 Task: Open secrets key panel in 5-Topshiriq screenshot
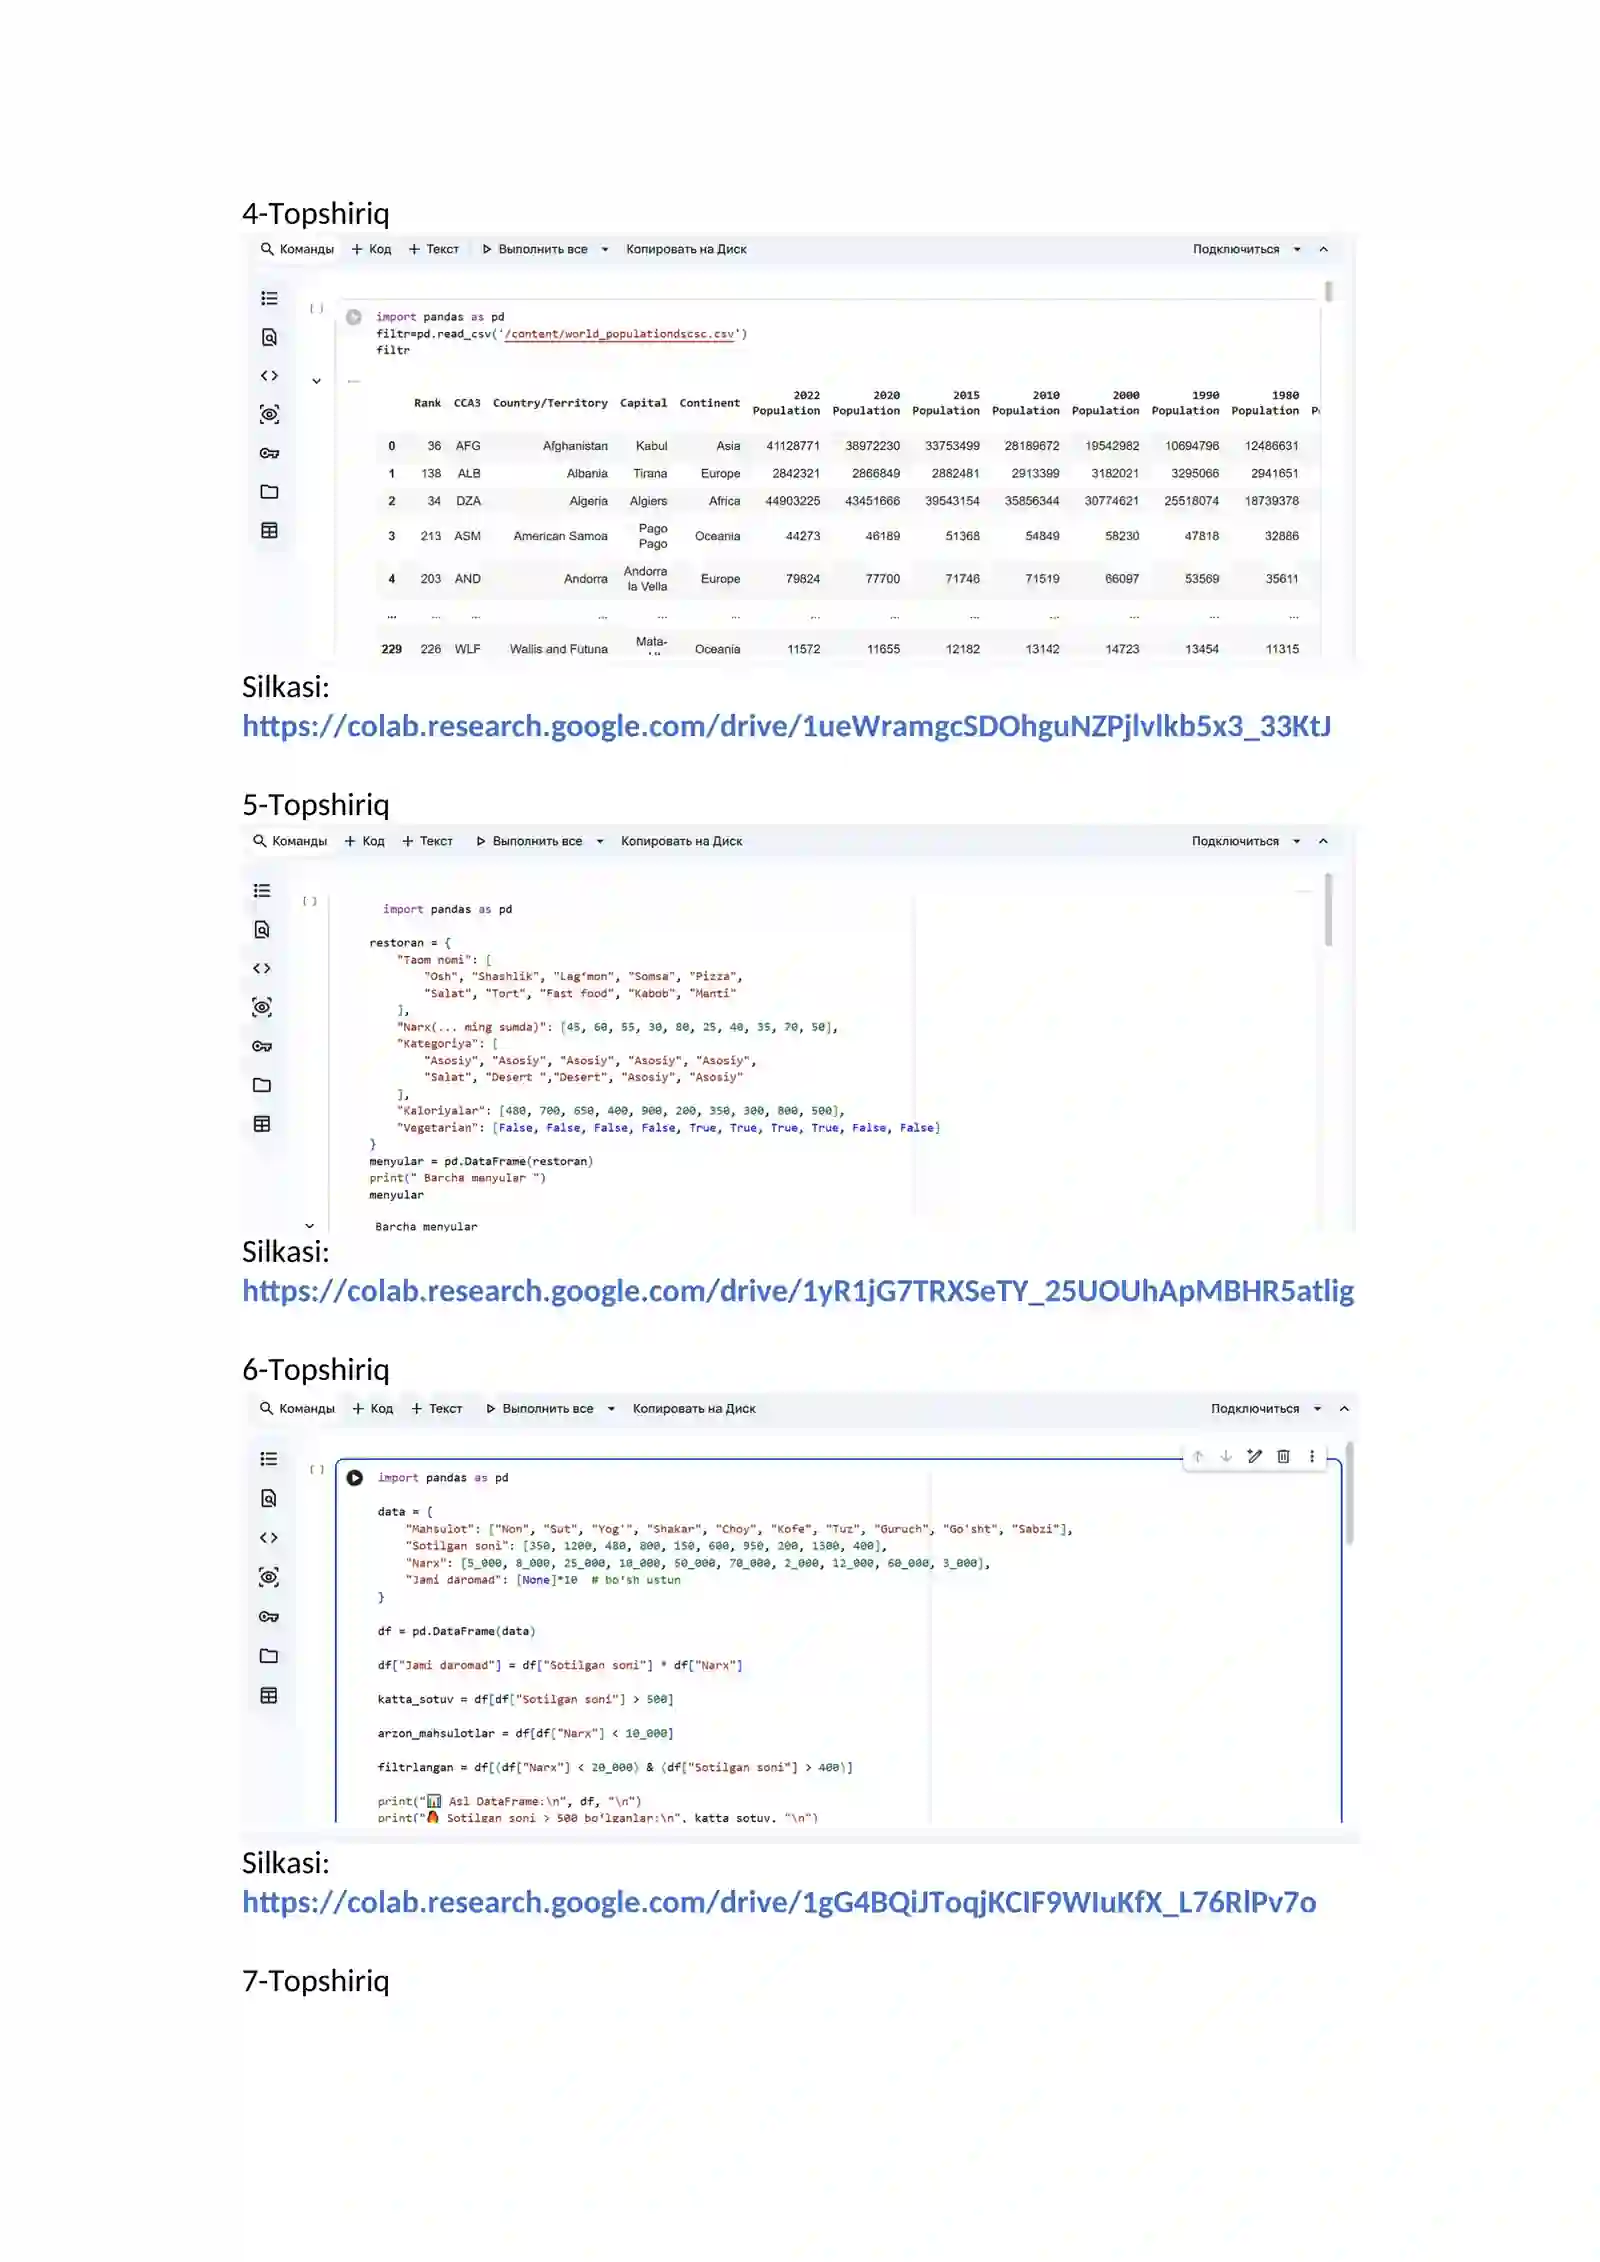coord(262,1046)
